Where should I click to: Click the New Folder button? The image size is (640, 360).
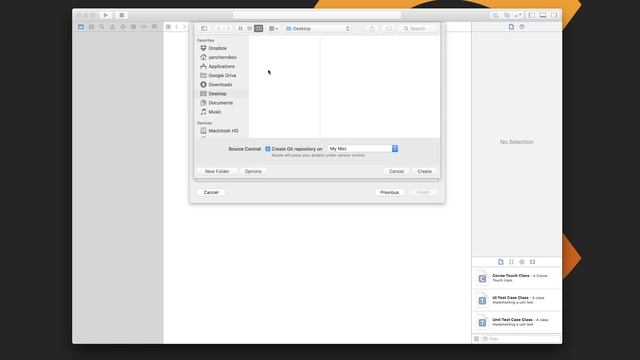point(217,171)
